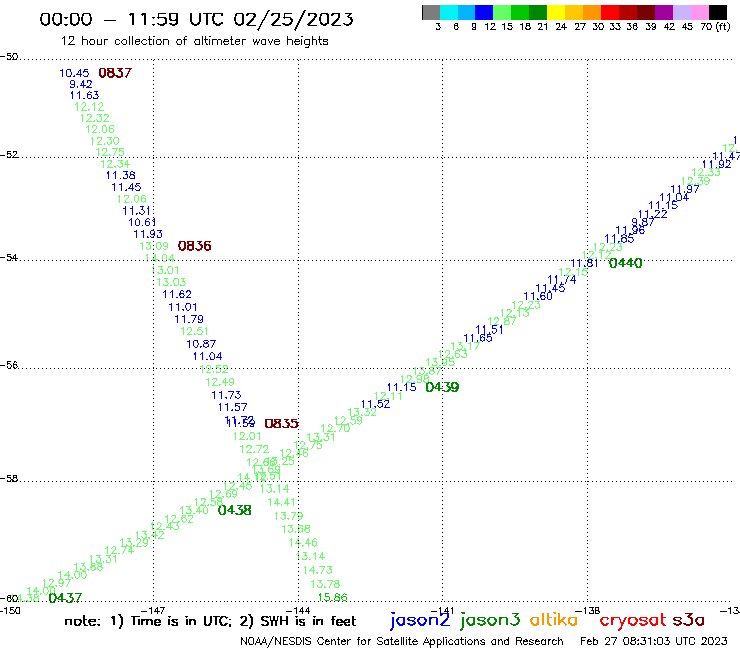
Task: Click the wave height value 12.32
Action: 95,118
